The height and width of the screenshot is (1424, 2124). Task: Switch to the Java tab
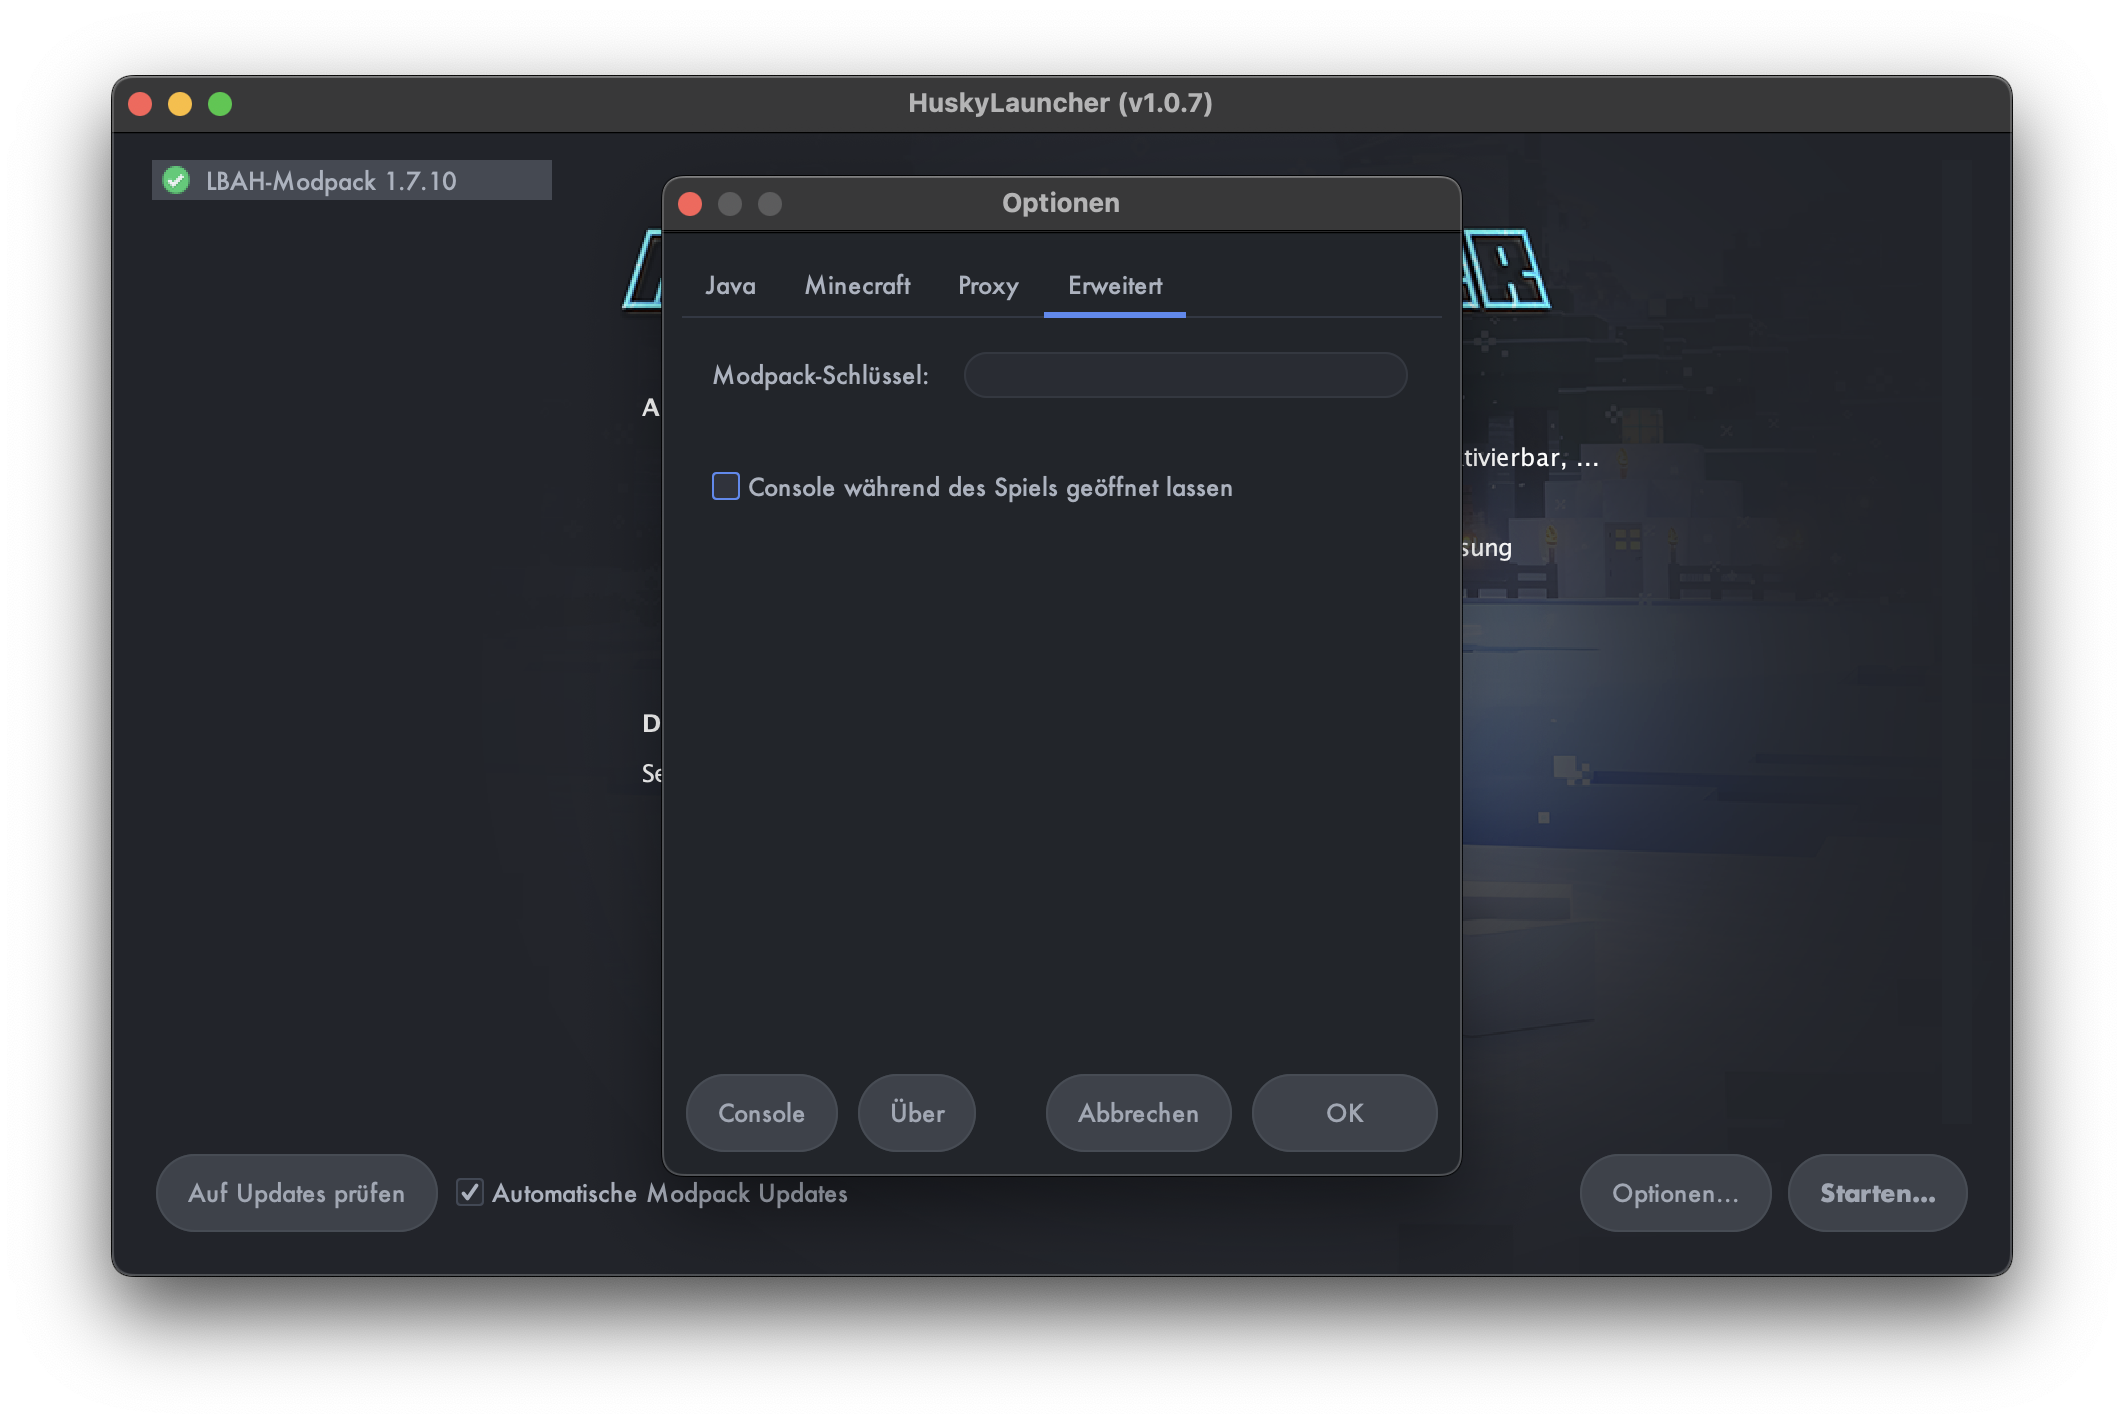click(x=730, y=286)
